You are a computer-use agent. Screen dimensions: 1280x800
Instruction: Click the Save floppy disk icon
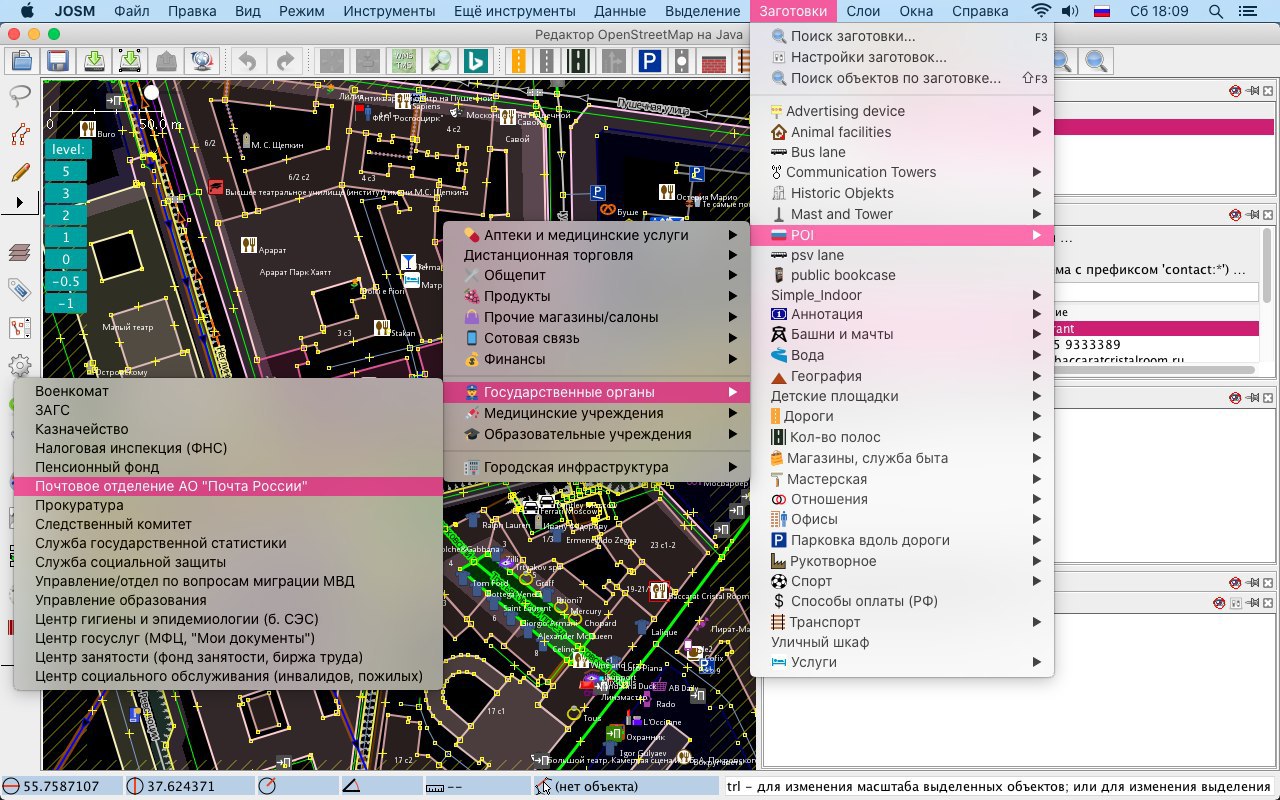(x=57, y=60)
